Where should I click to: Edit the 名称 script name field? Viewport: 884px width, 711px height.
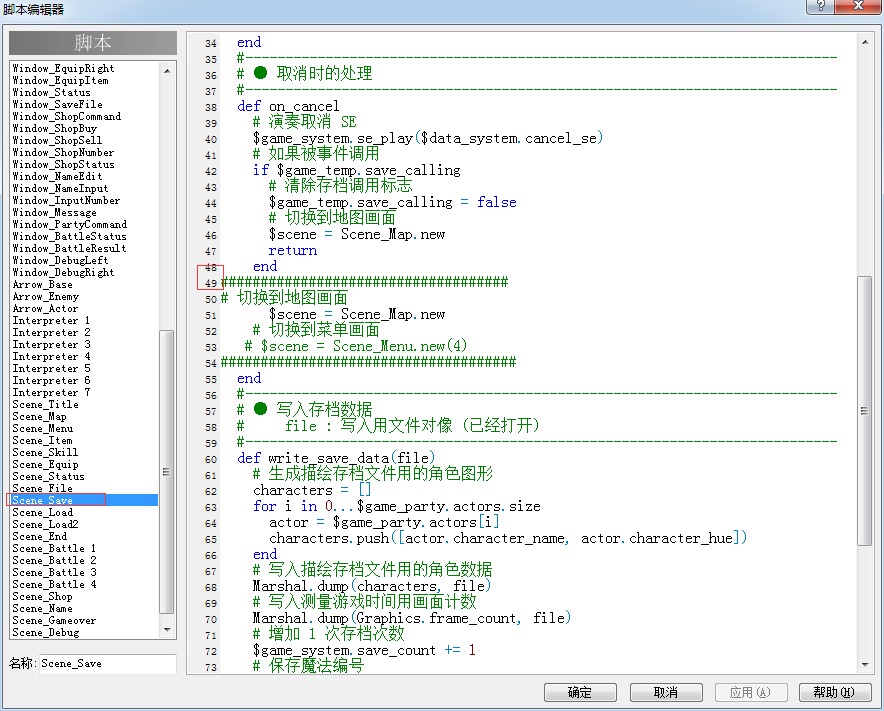(x=108, y=664)
